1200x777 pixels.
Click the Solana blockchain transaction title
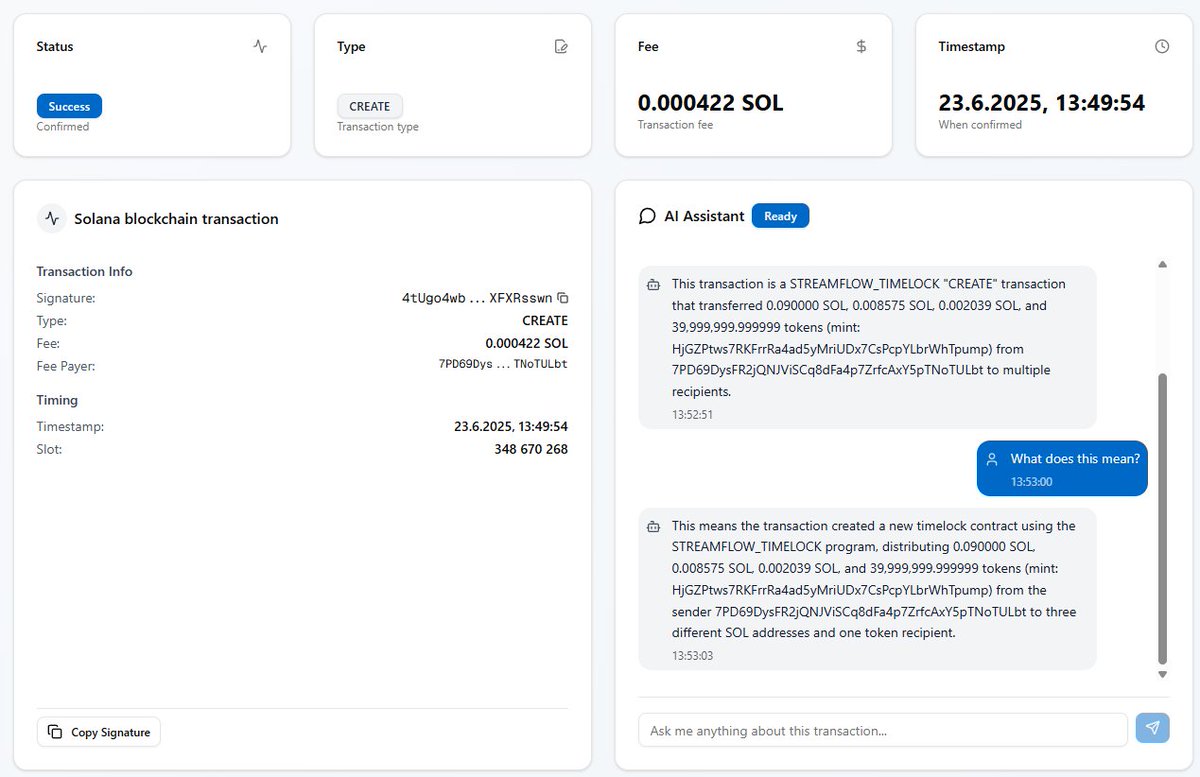point(177,218)
